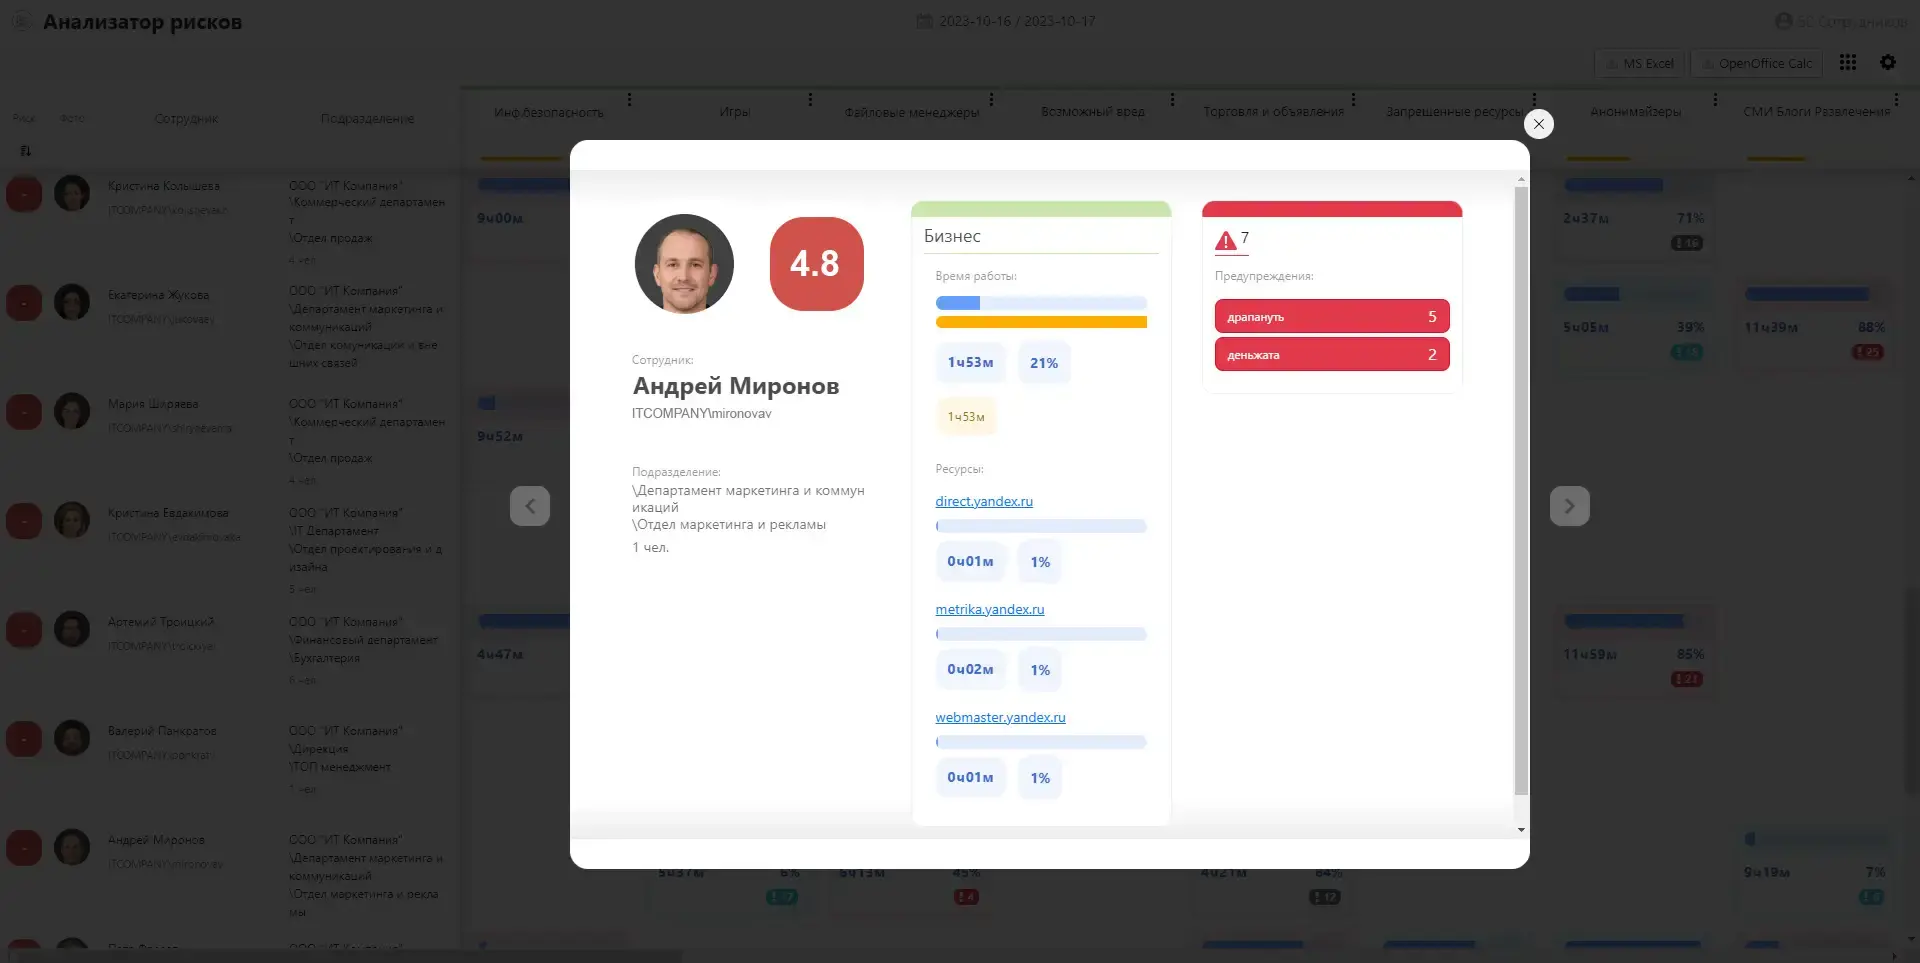Click the 0ч02м chip for metrika.yandex.ru
1920x963 pixels.
tap(970, 670)
